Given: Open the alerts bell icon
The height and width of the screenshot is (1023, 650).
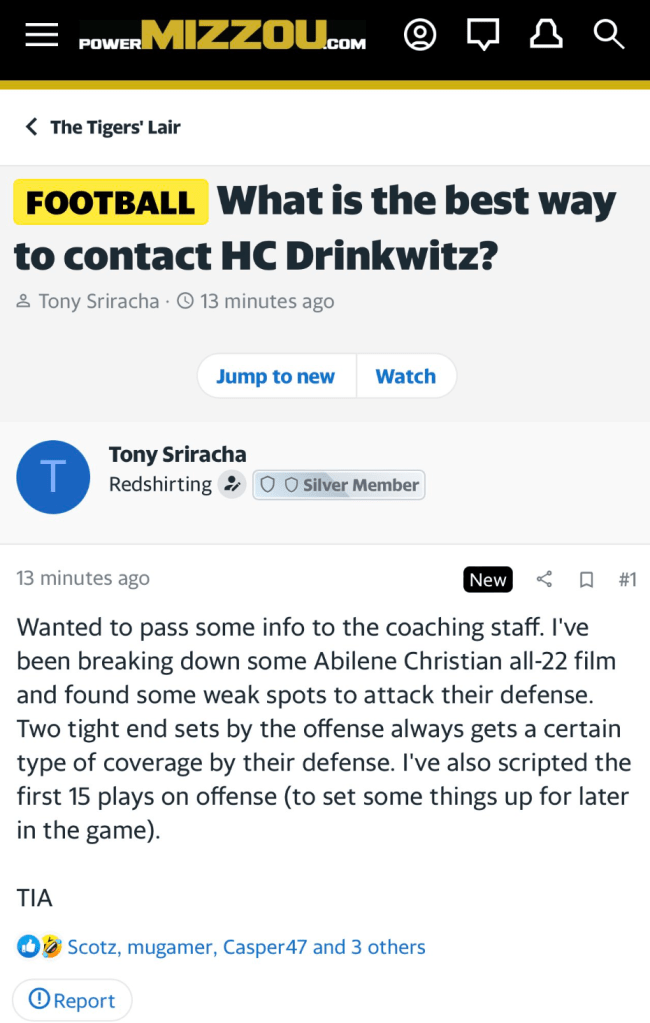Looking at the screenshot, I should point(546,36).
